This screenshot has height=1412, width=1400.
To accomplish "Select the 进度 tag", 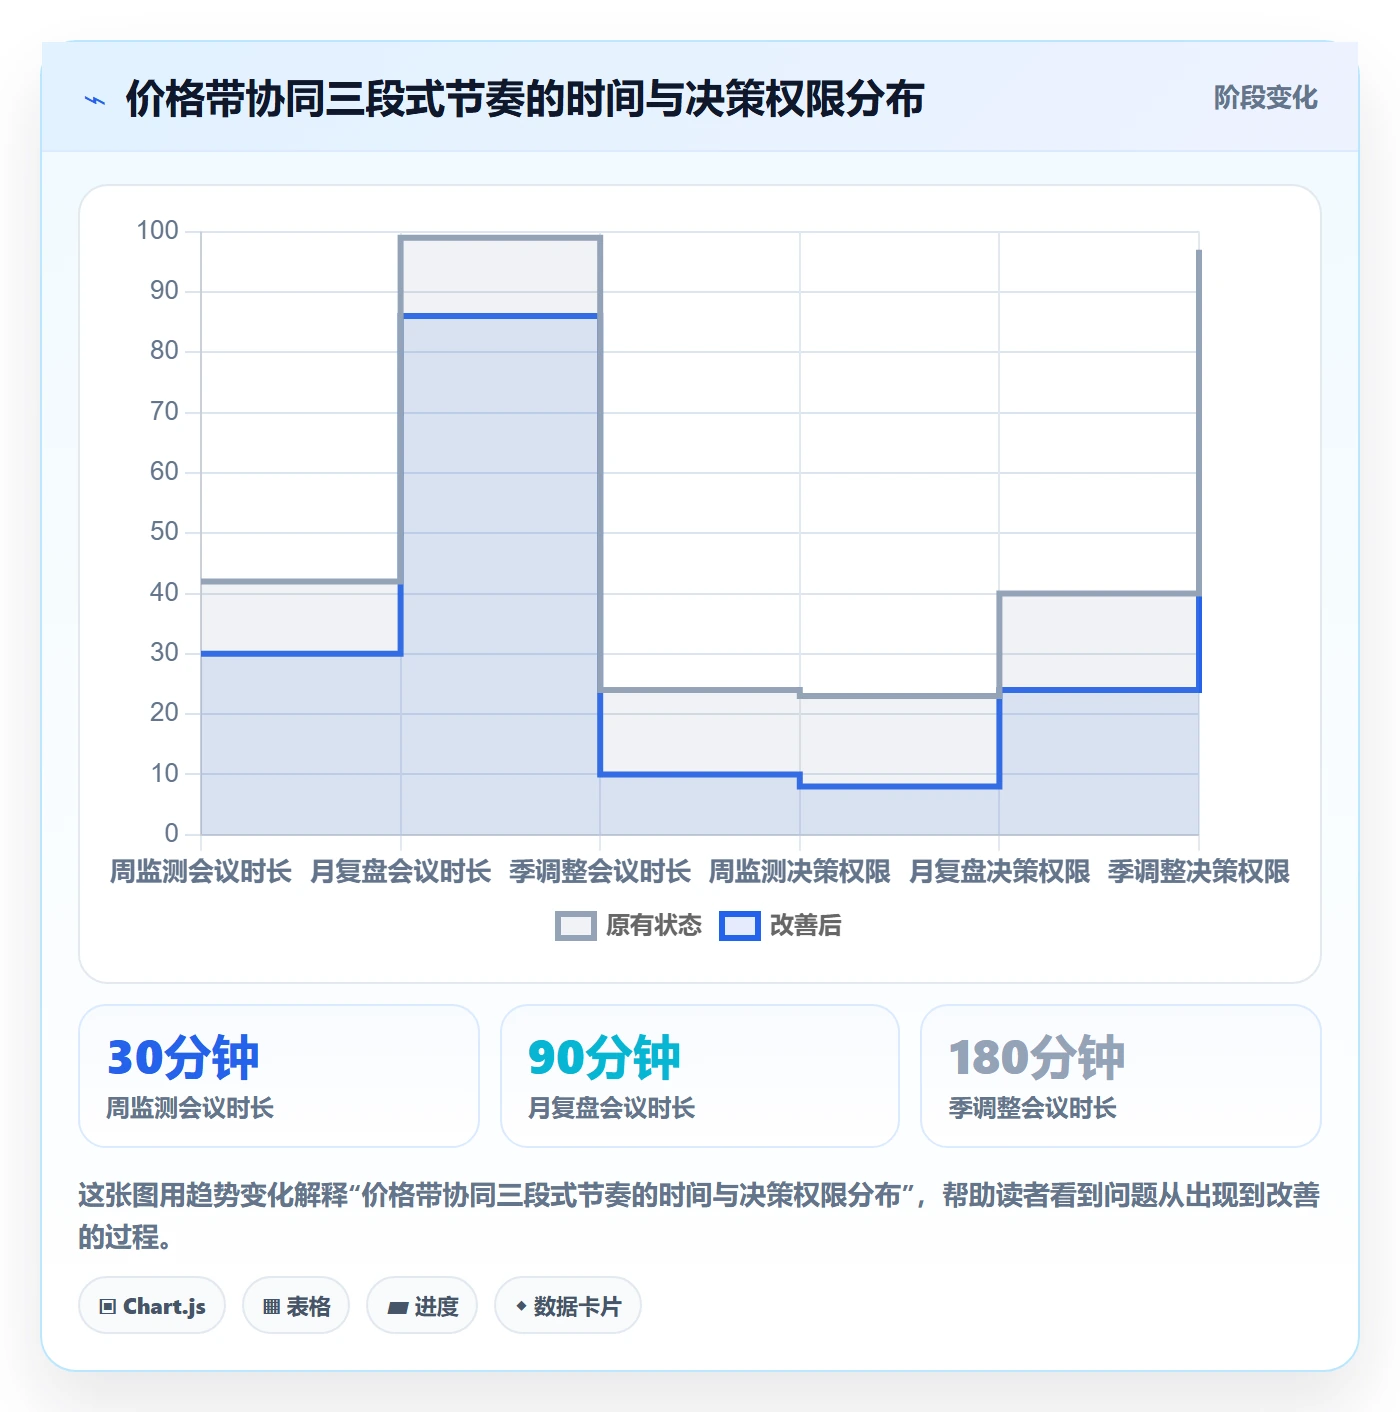I will pyautogui.click(x=422, y=1306).
